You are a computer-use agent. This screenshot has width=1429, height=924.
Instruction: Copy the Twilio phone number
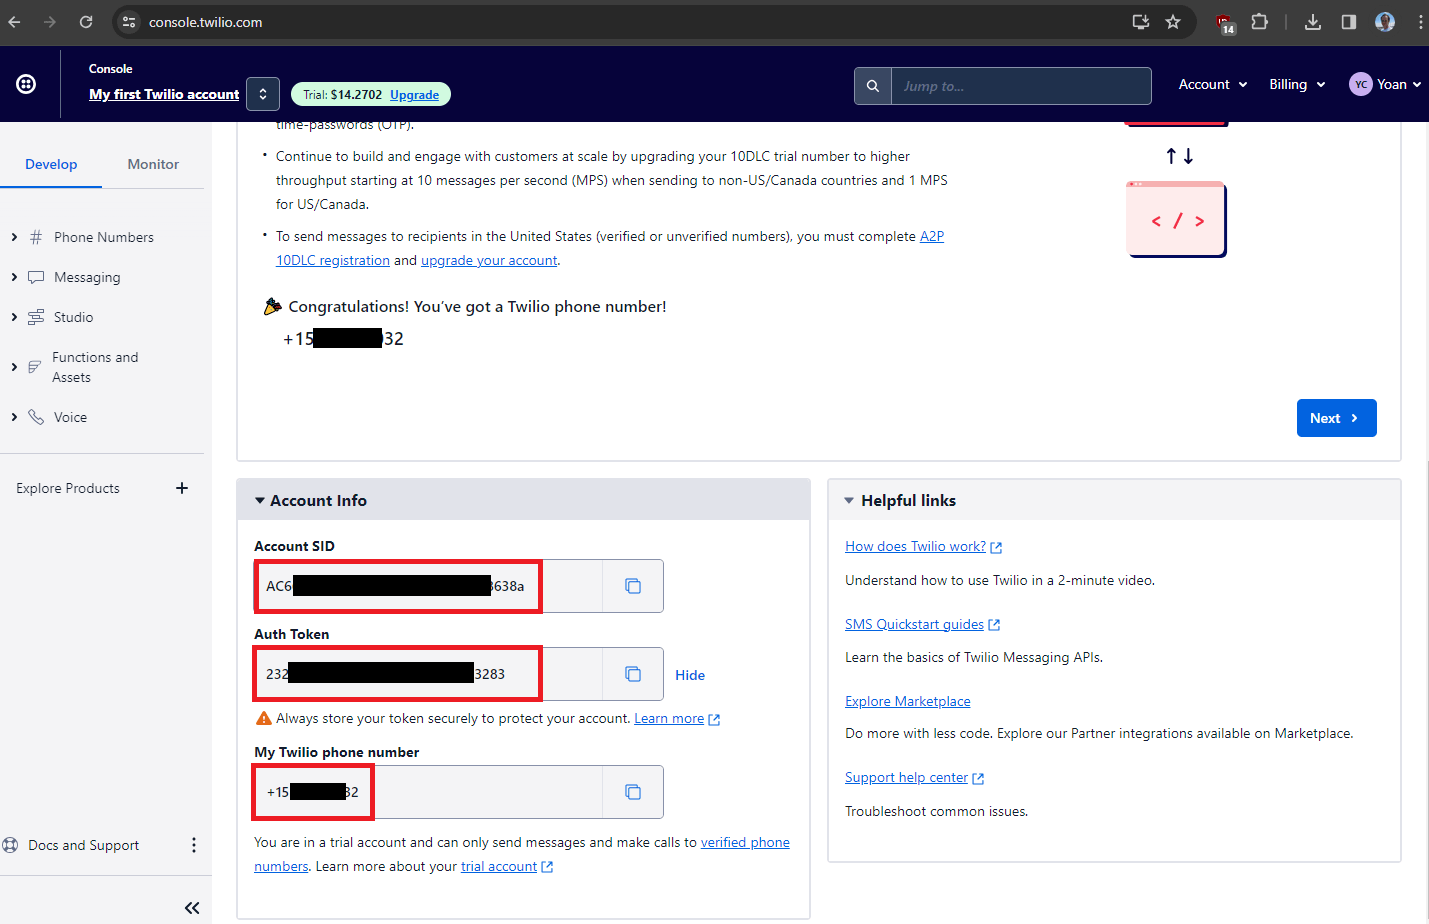pos(633,792)
